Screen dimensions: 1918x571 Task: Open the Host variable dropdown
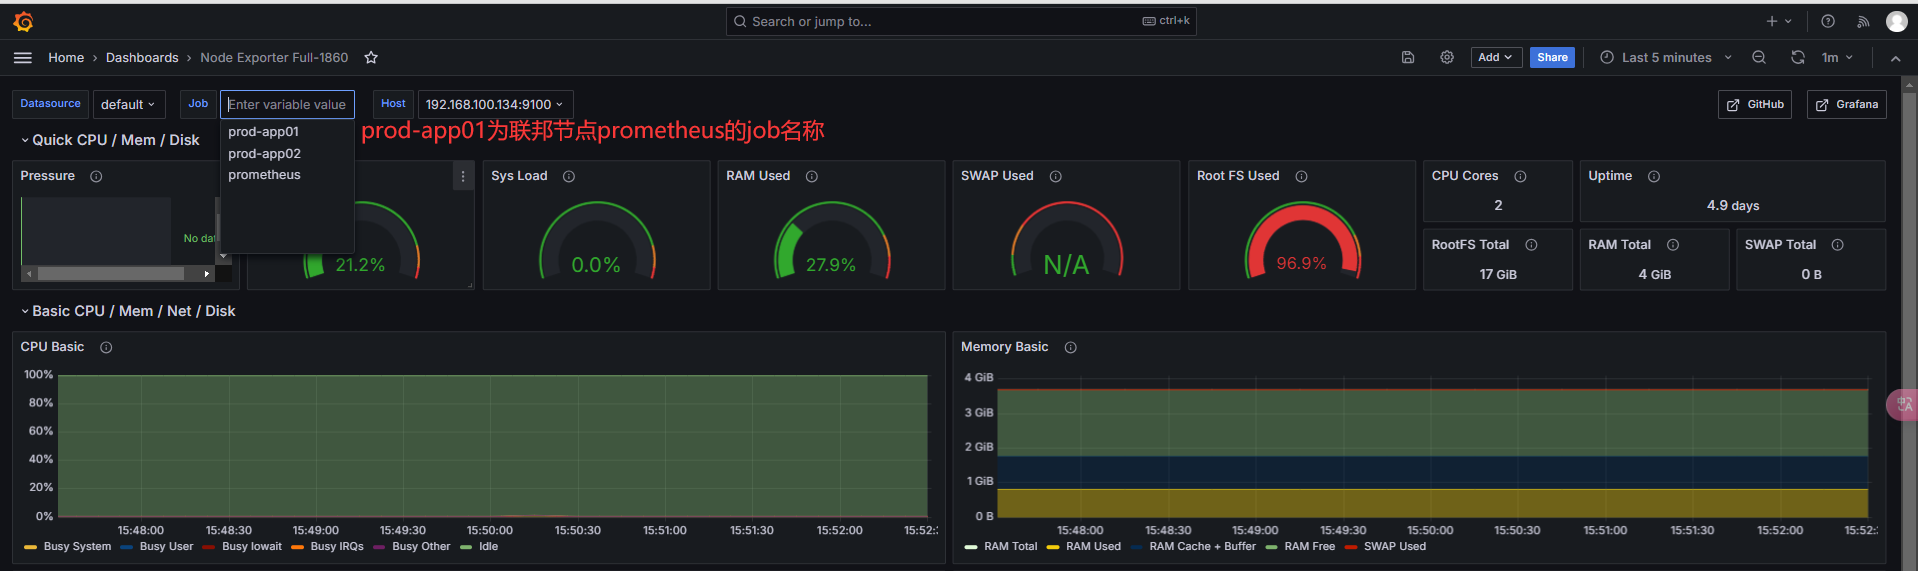click(494, 104)
